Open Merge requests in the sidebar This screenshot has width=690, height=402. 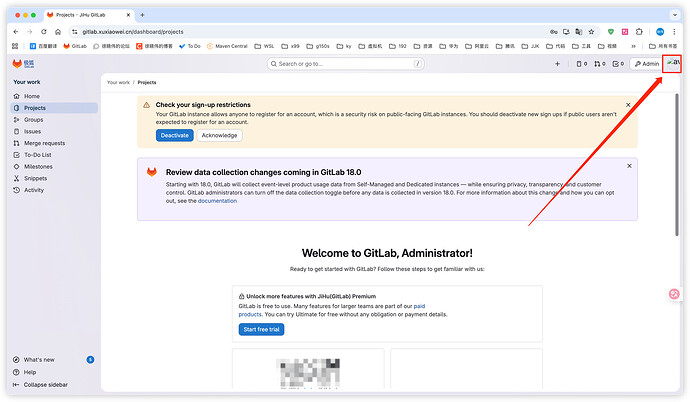44,143
